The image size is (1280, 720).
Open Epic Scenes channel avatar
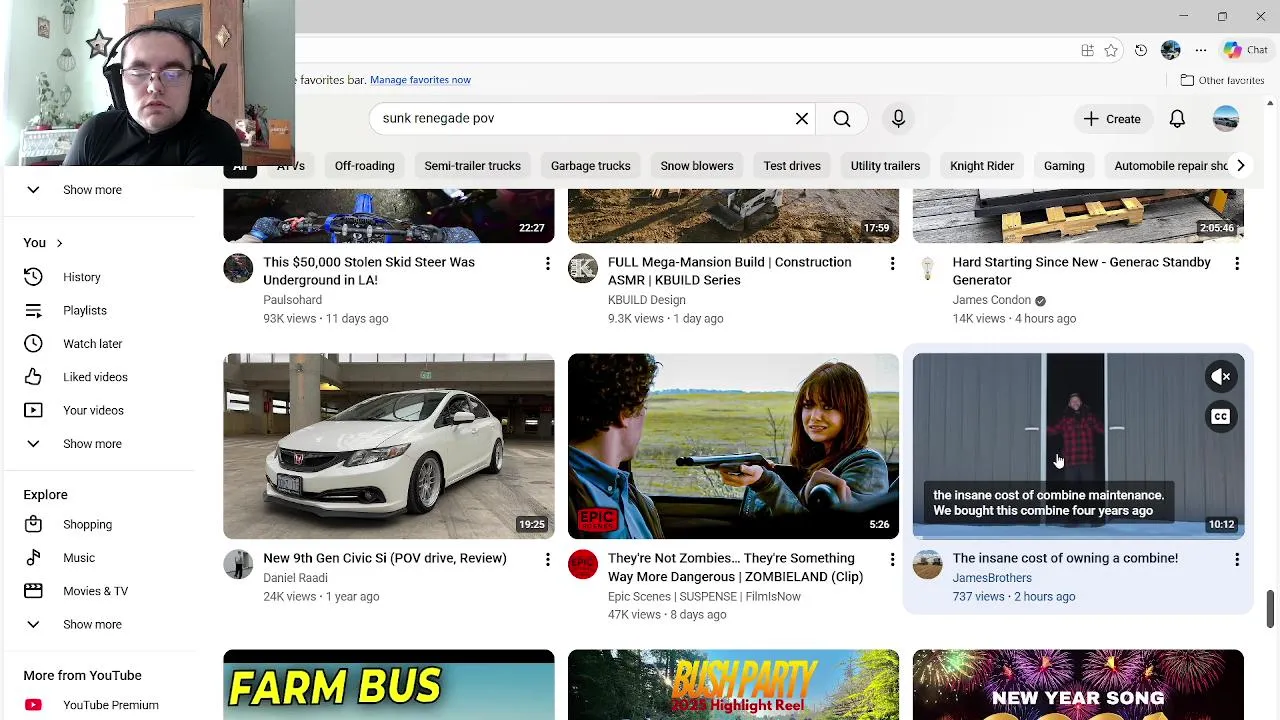tap(583, 564)
